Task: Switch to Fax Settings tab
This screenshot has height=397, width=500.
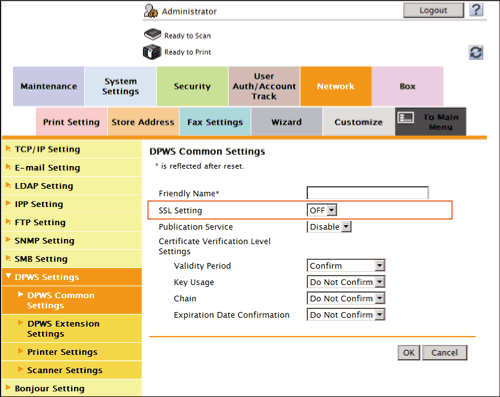Action: 215,122
